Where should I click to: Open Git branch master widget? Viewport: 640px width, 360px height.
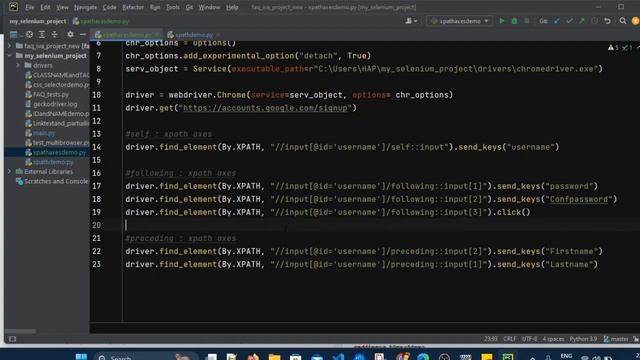pos(616,339)
